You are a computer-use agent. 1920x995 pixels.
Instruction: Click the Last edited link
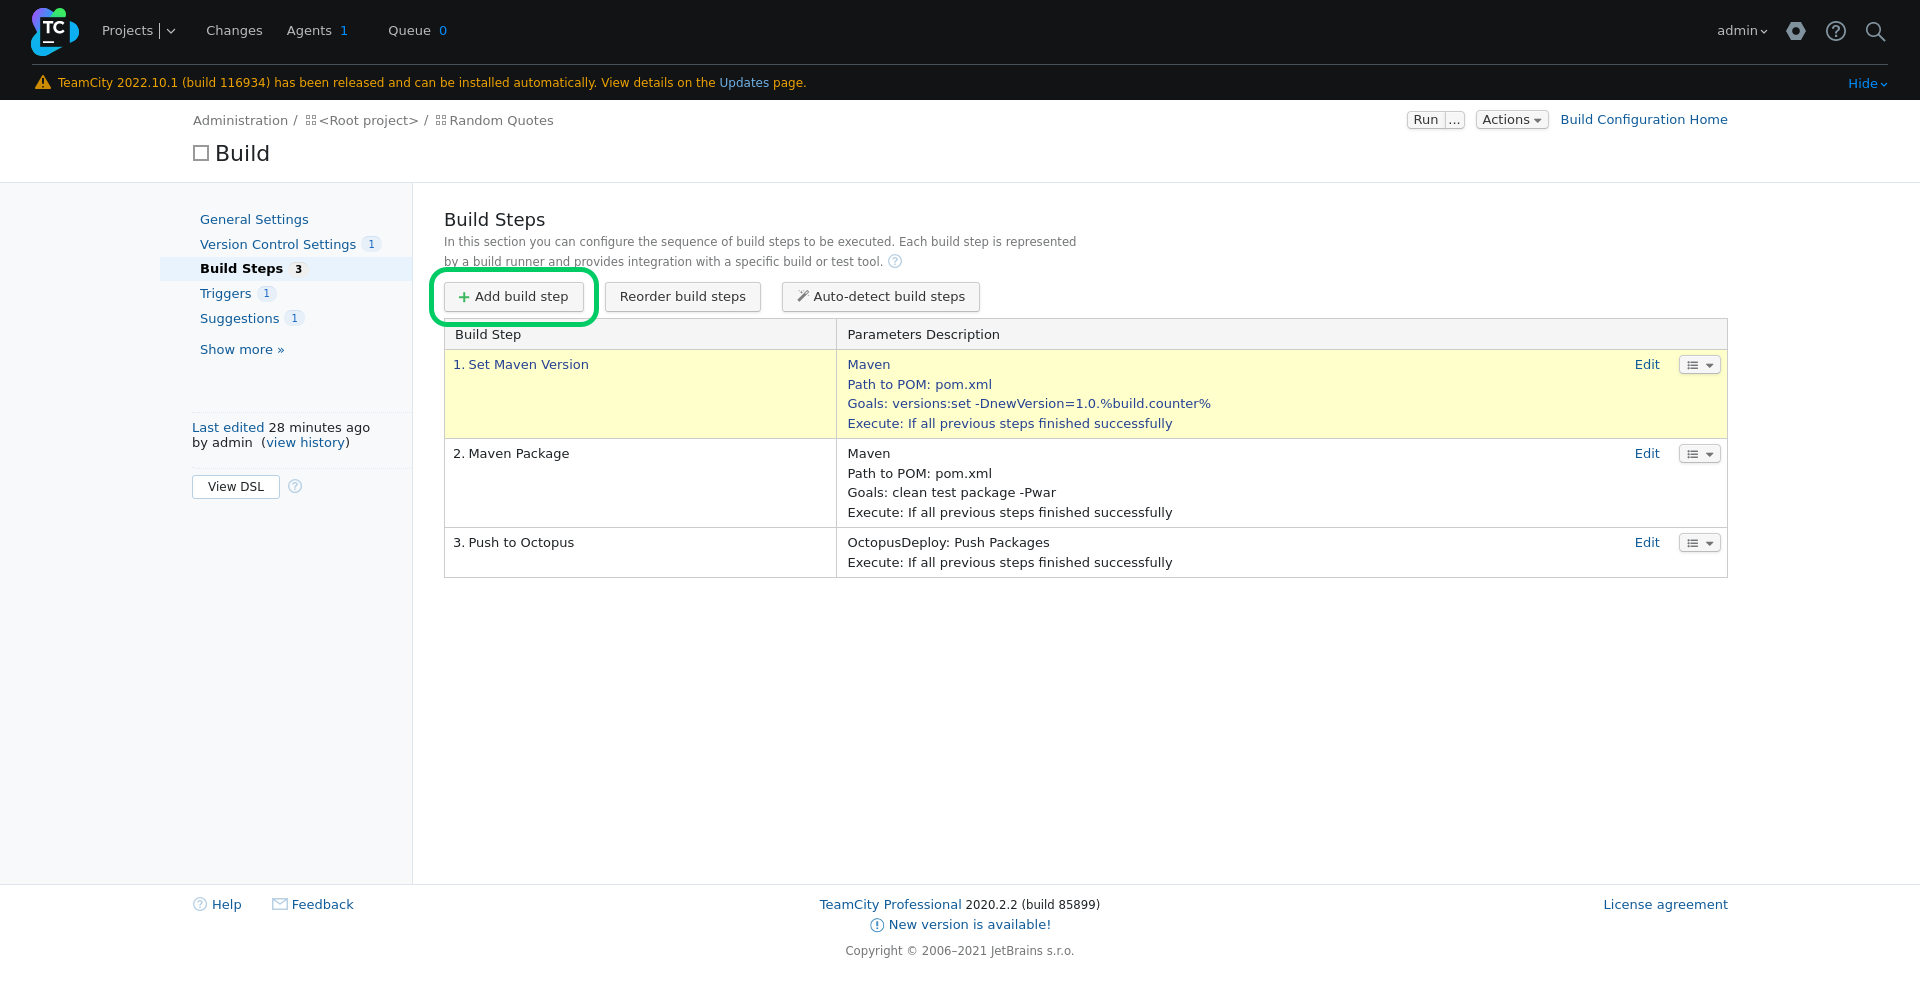pos(228,428)
